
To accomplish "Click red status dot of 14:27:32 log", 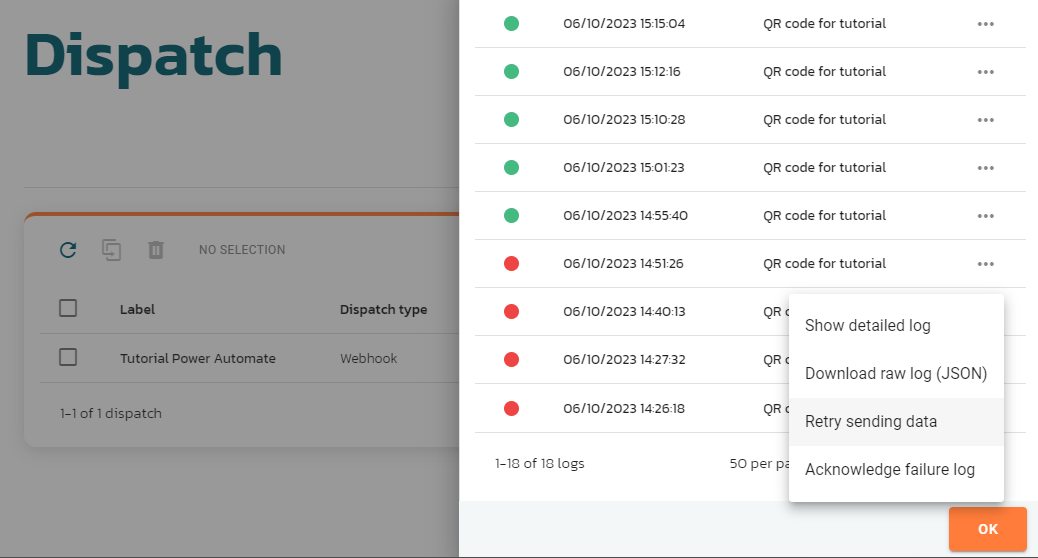I will 511,359.
